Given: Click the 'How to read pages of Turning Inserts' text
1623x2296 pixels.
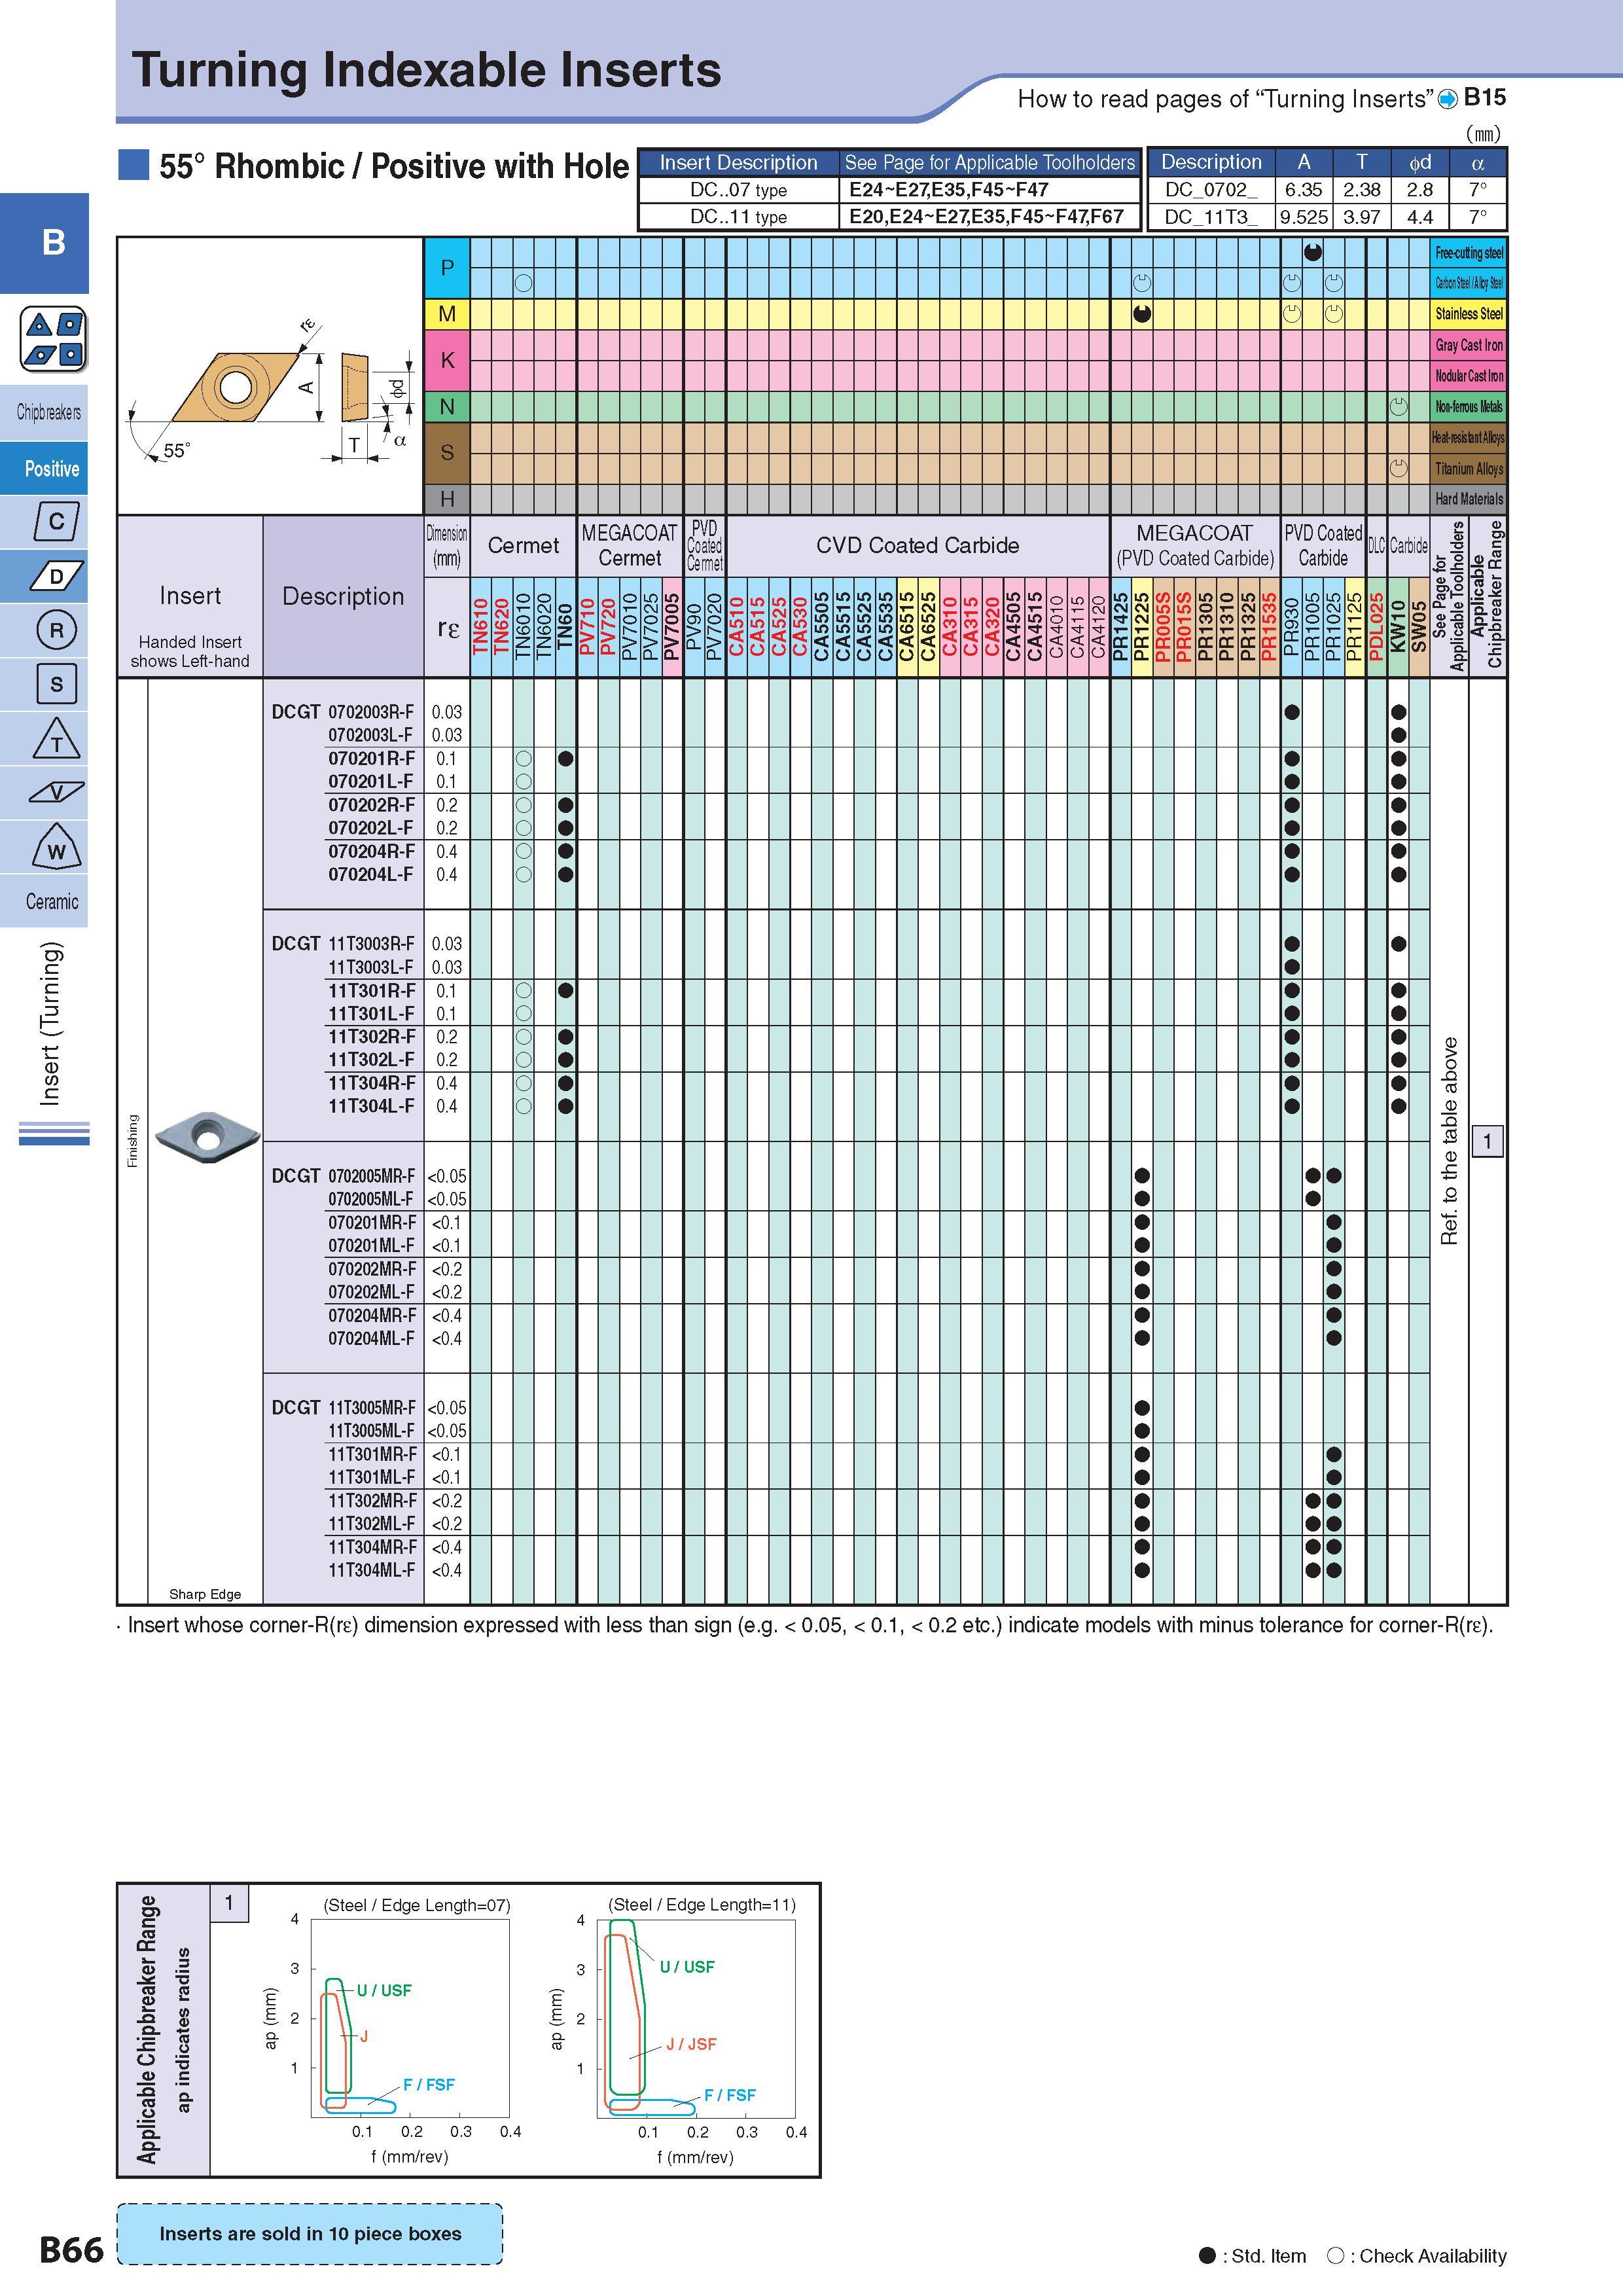Looking at the screenshot, I should click(1225, 99).
